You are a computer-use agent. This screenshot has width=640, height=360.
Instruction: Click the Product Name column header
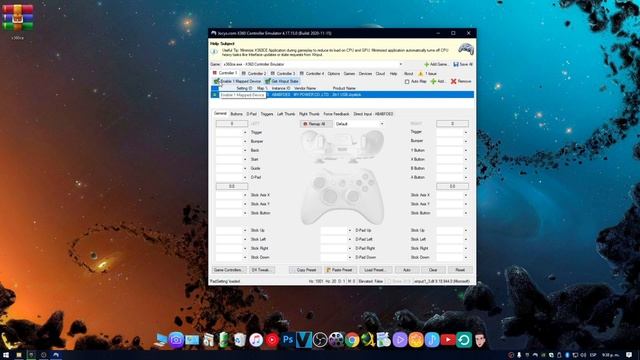[344, 88]
